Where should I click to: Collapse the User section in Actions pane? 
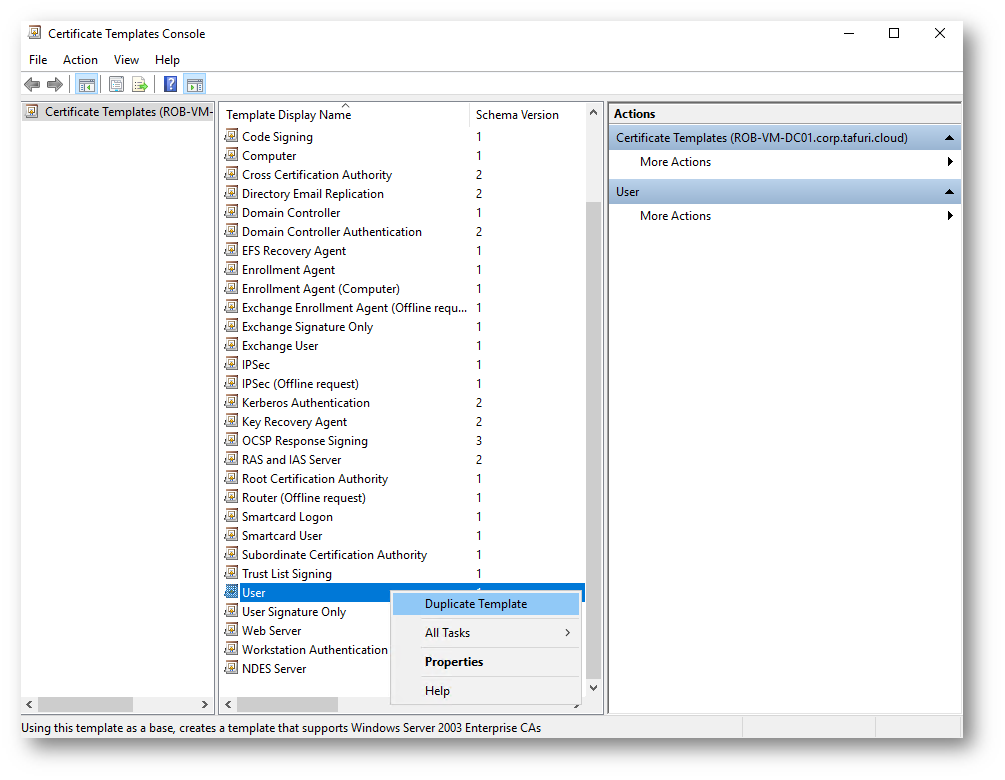click(949, 192)
